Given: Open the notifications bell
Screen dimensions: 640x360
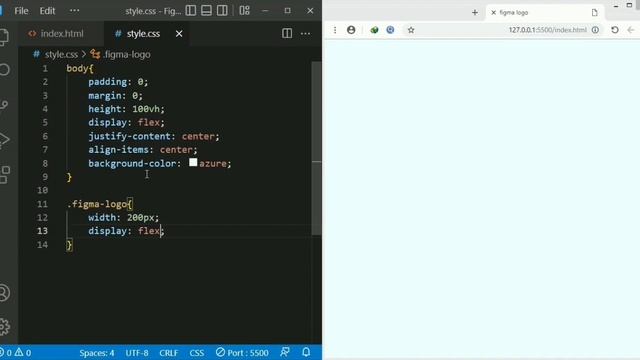Looking at the screenshot, I should [306, 352].
